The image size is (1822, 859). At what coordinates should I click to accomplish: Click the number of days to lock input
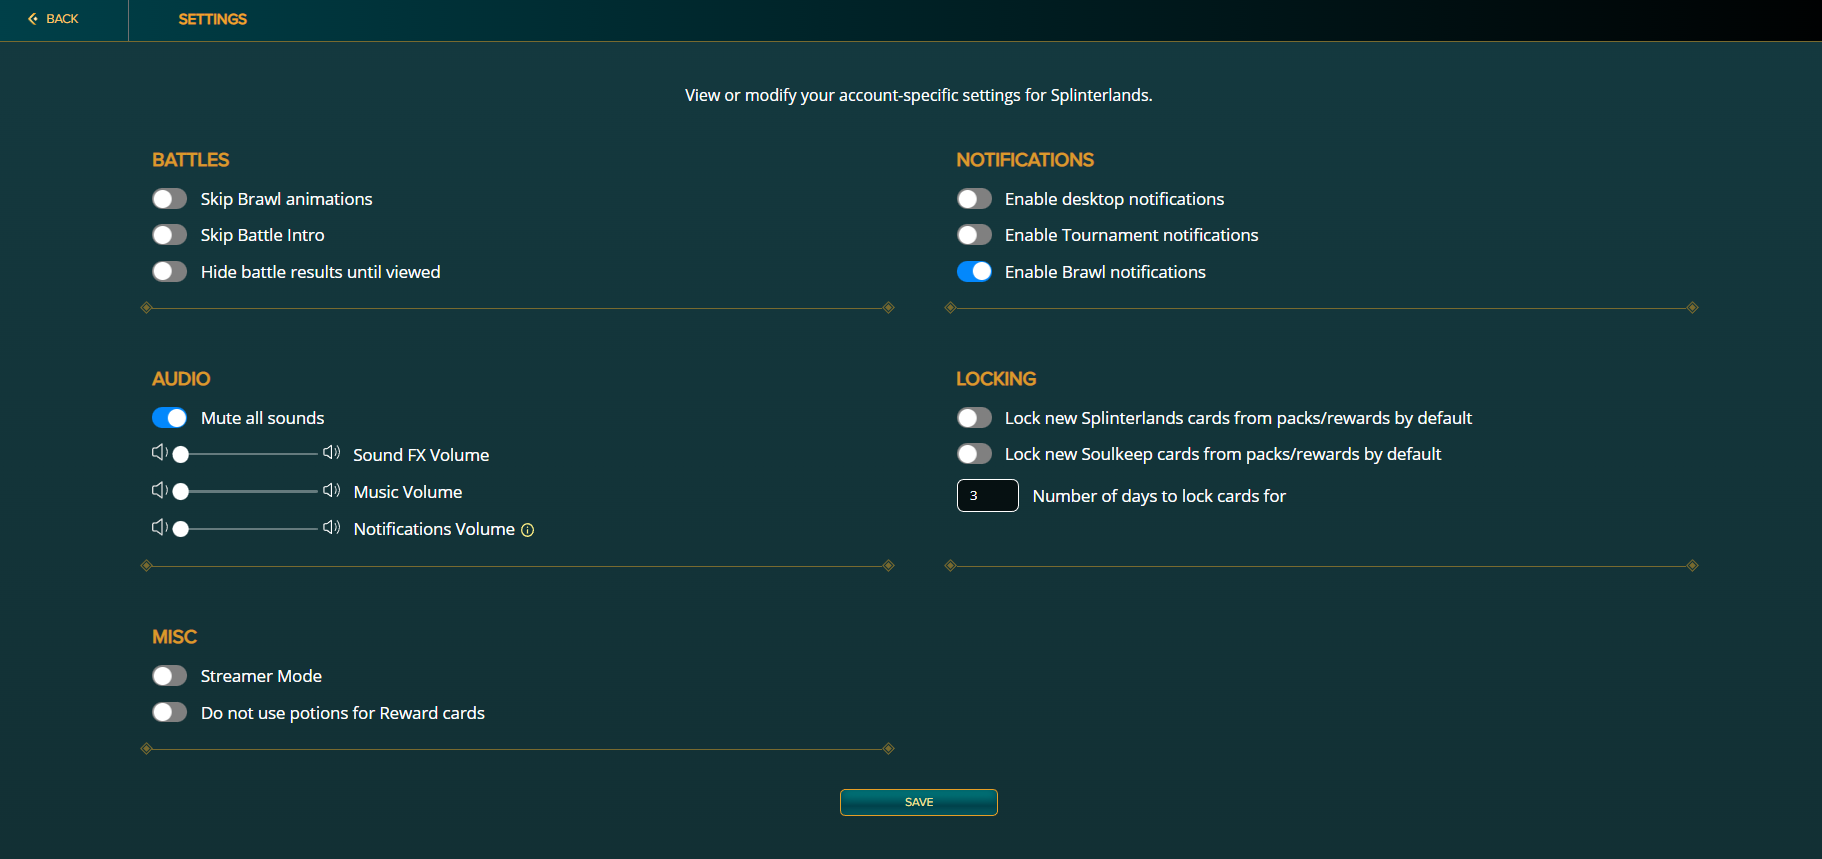point(988,496)
